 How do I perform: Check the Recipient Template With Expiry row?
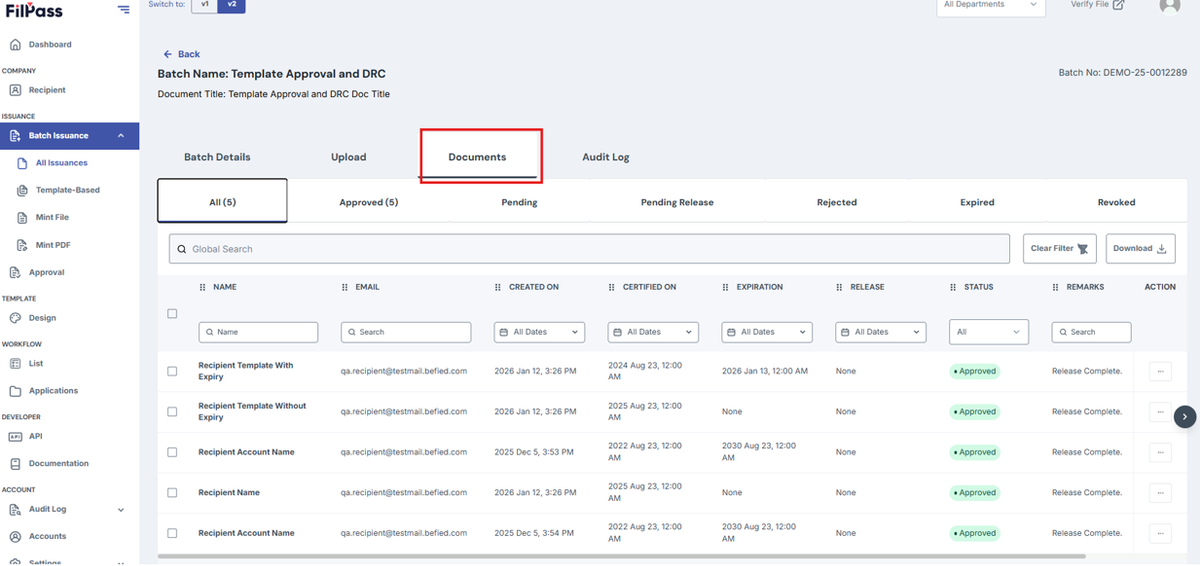[172, 371]
